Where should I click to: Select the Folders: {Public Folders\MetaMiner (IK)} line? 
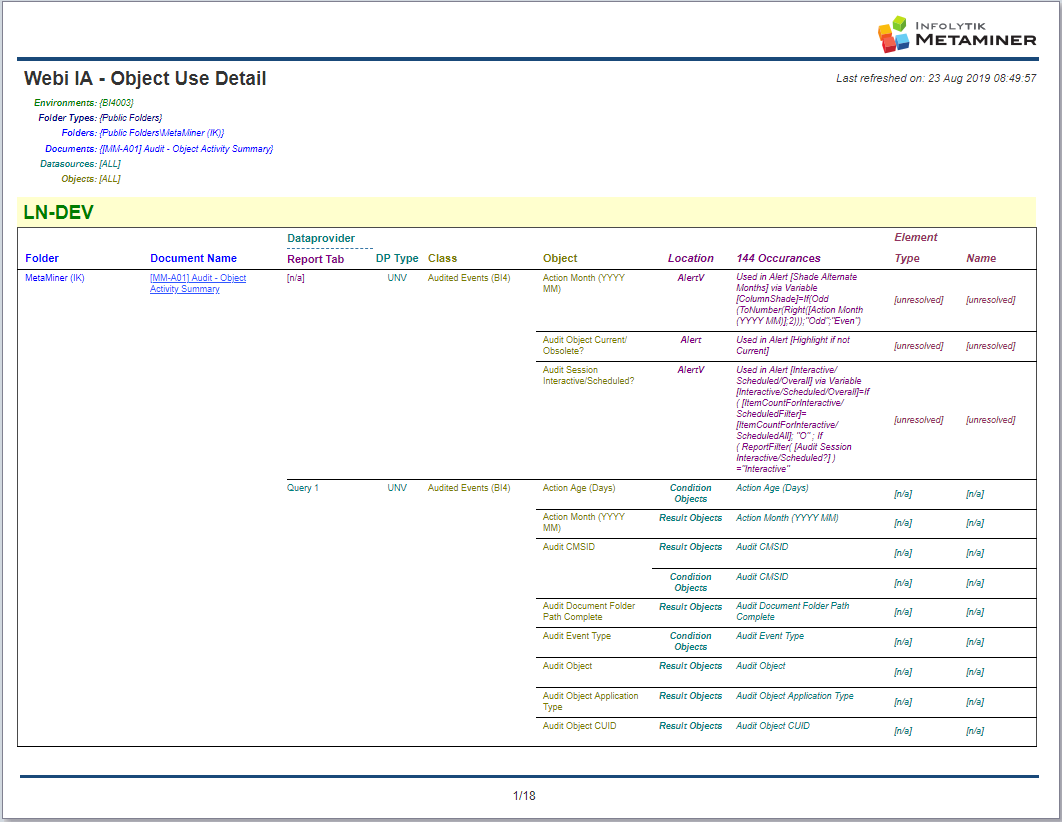coord(143,133)
